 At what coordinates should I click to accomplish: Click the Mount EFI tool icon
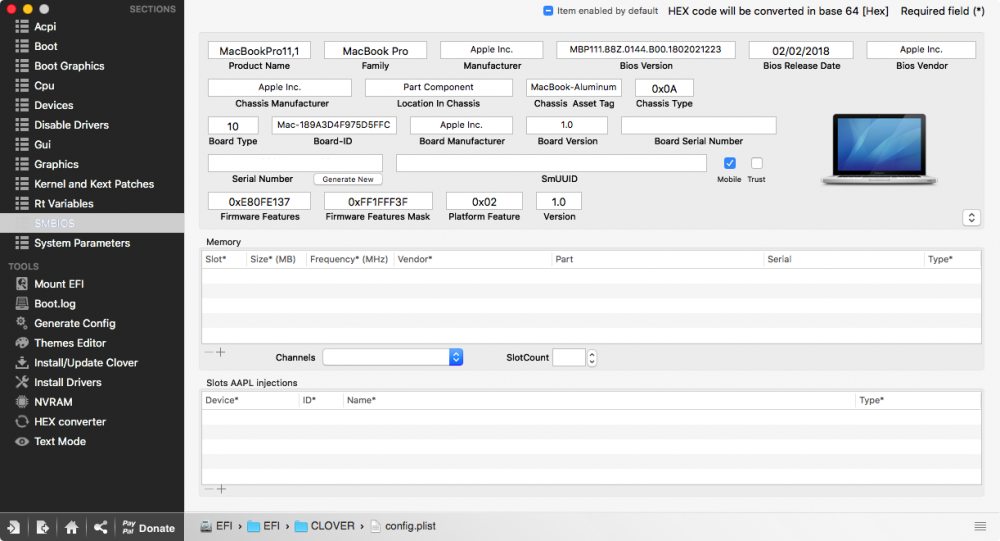coord(22,284)
